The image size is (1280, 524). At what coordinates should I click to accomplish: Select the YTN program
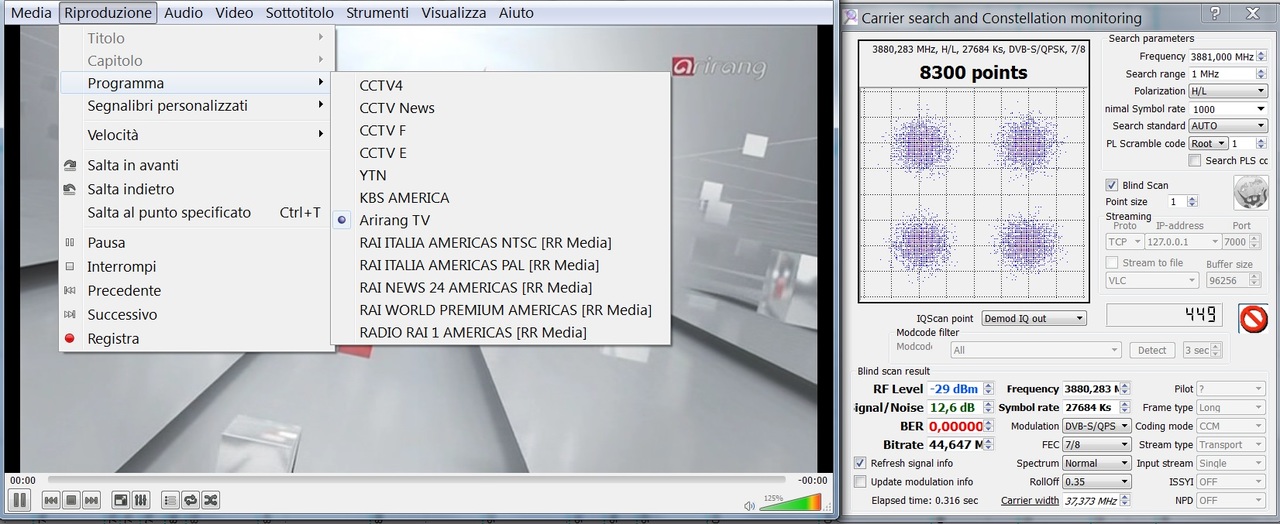pyautogui.click(x=500, y=175)
